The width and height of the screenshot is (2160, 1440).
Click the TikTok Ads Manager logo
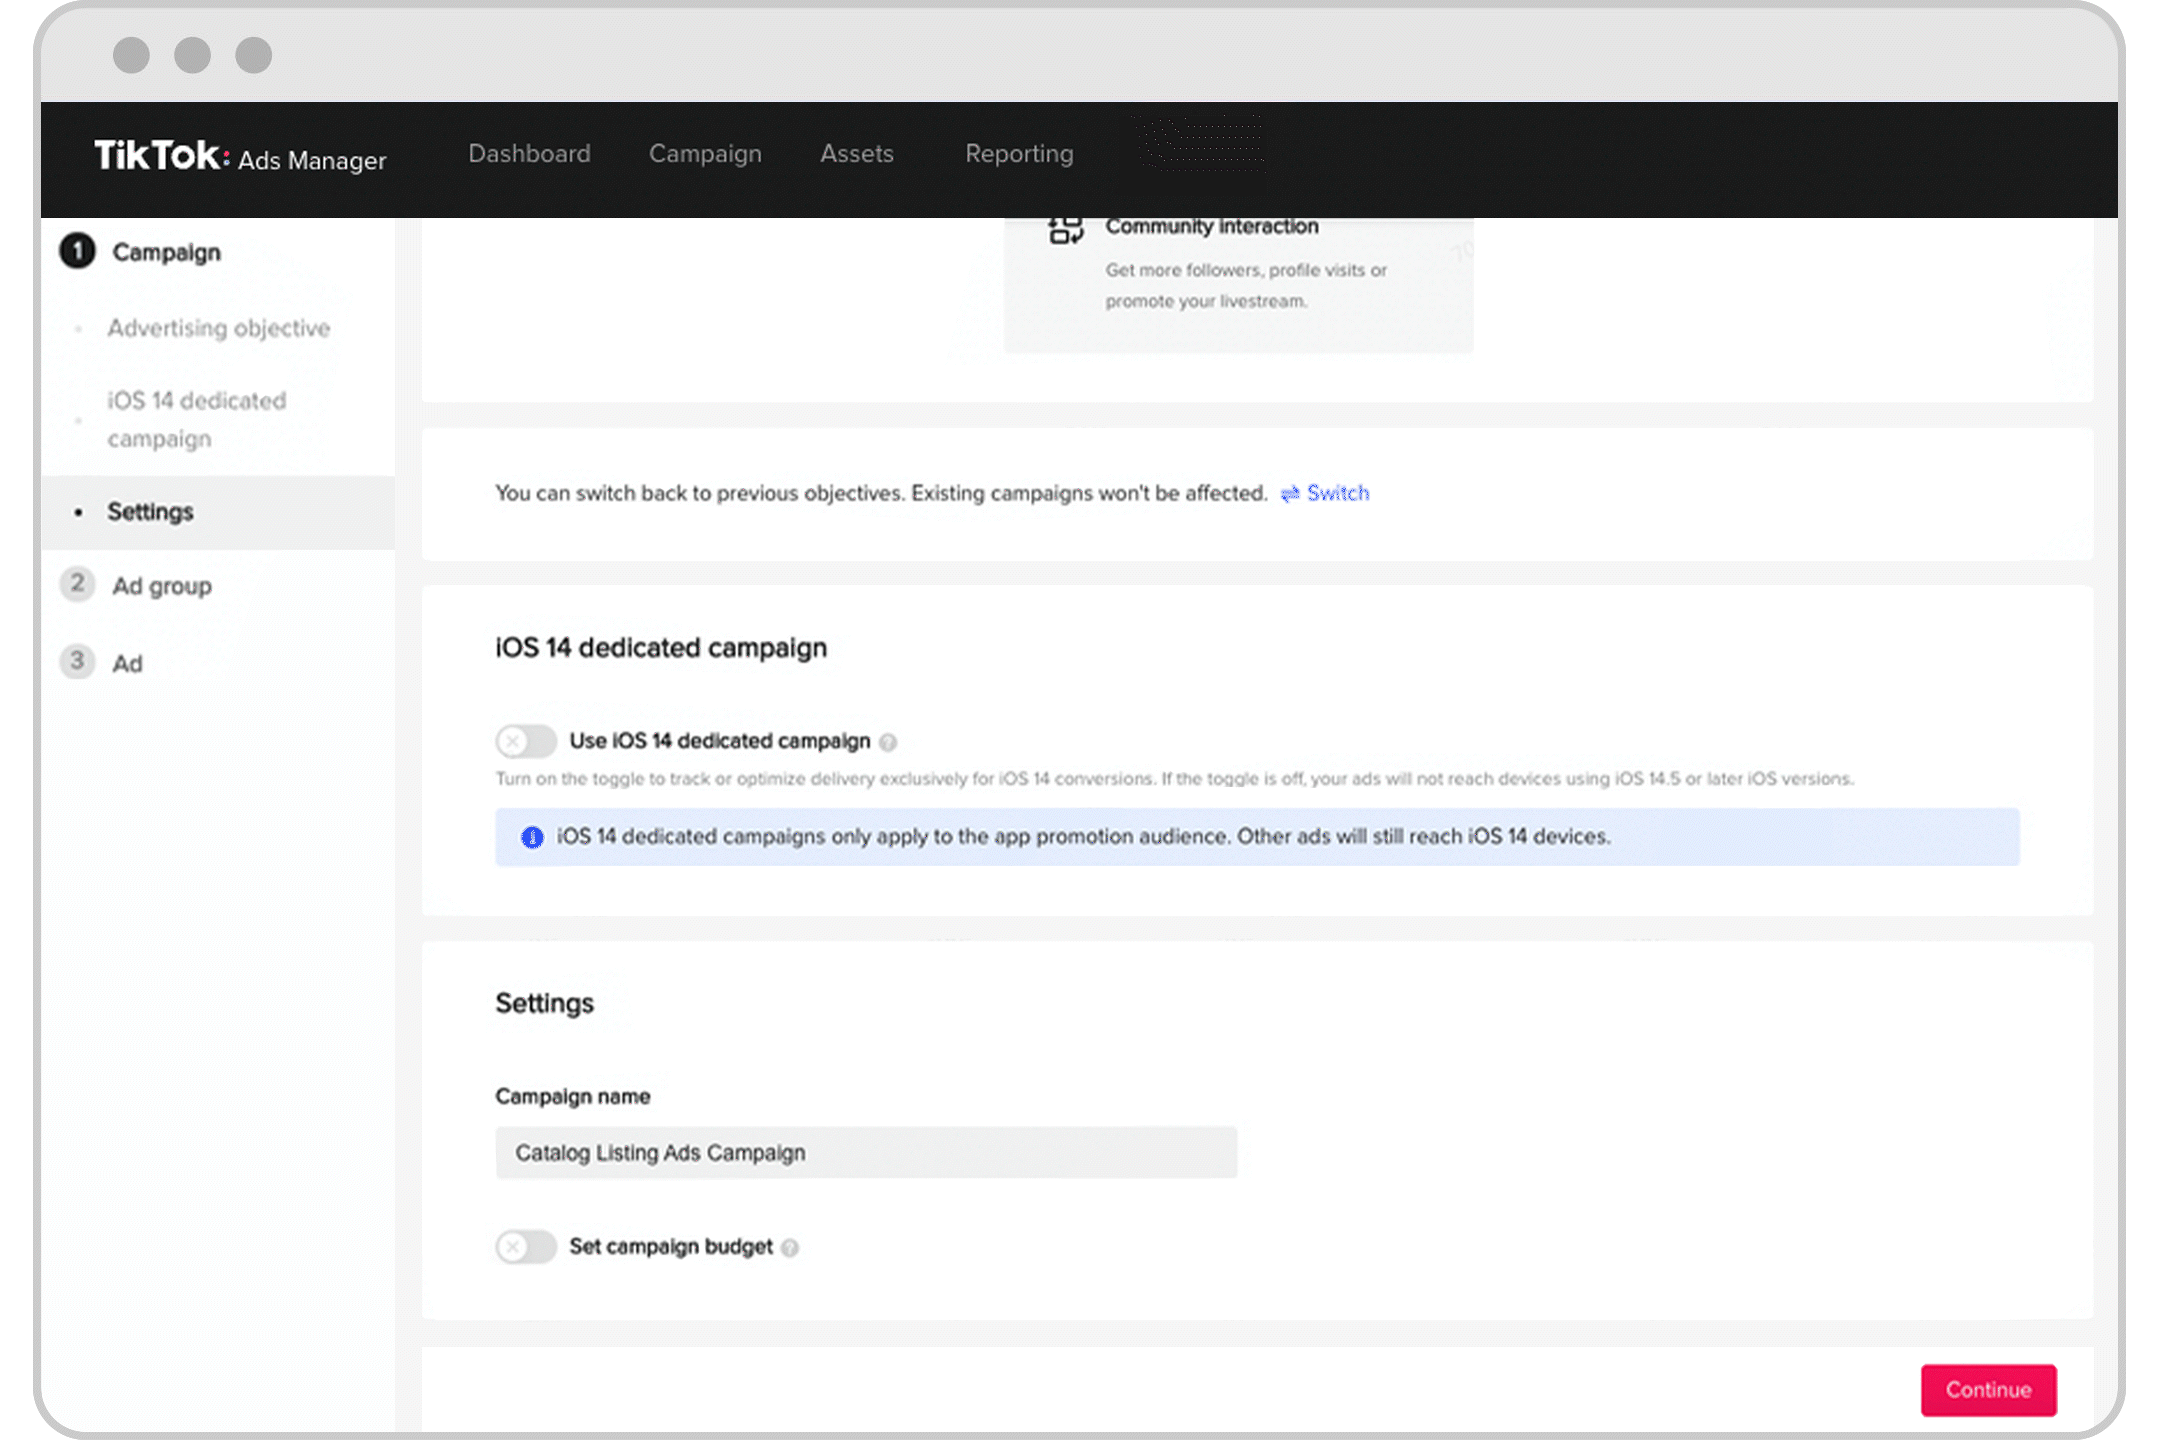240,157
